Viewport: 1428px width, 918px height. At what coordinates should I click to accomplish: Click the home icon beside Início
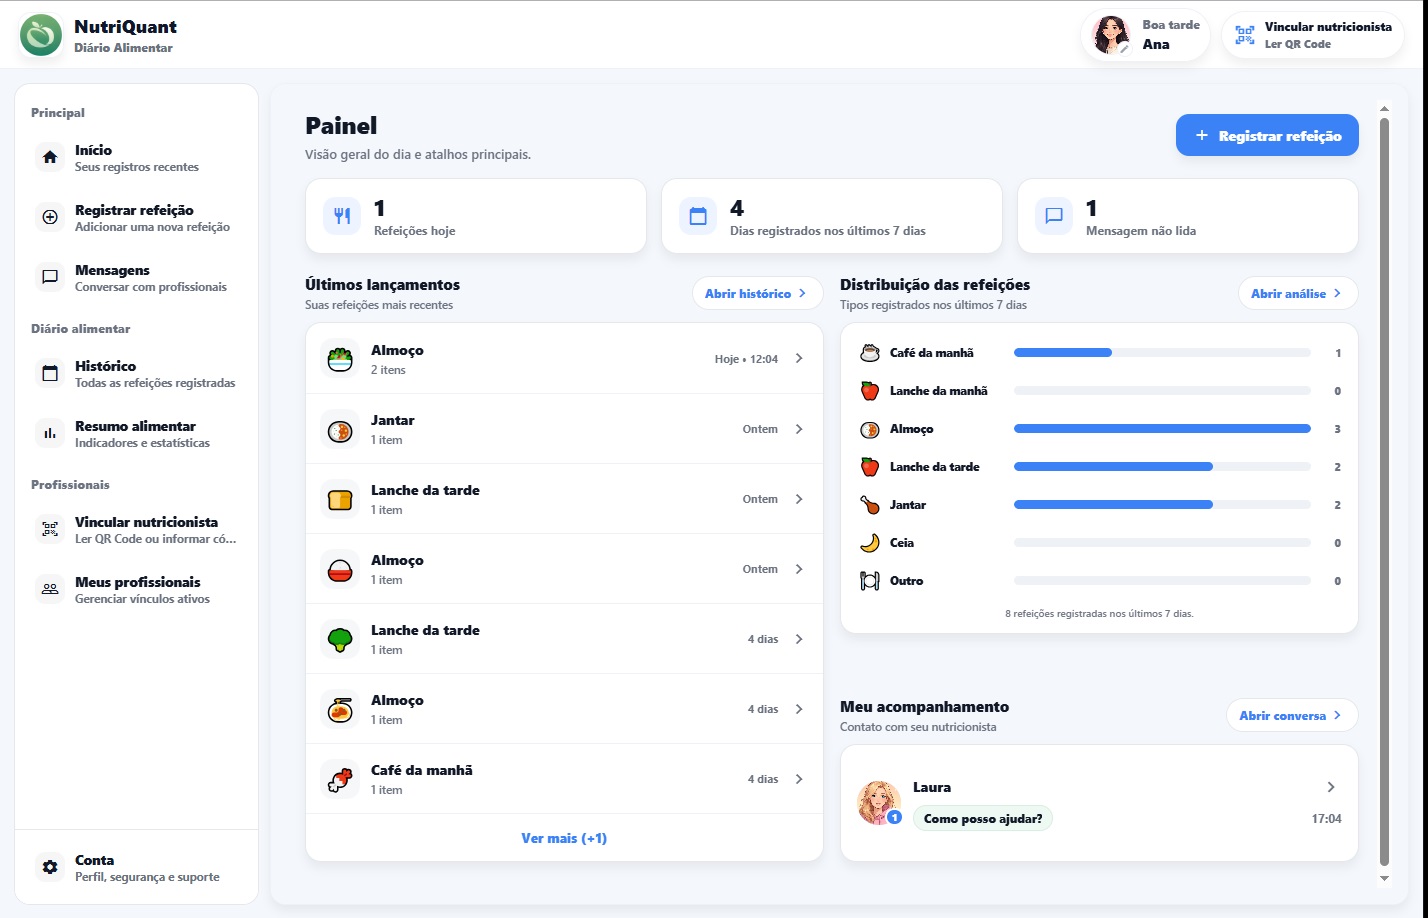[50, 158]
